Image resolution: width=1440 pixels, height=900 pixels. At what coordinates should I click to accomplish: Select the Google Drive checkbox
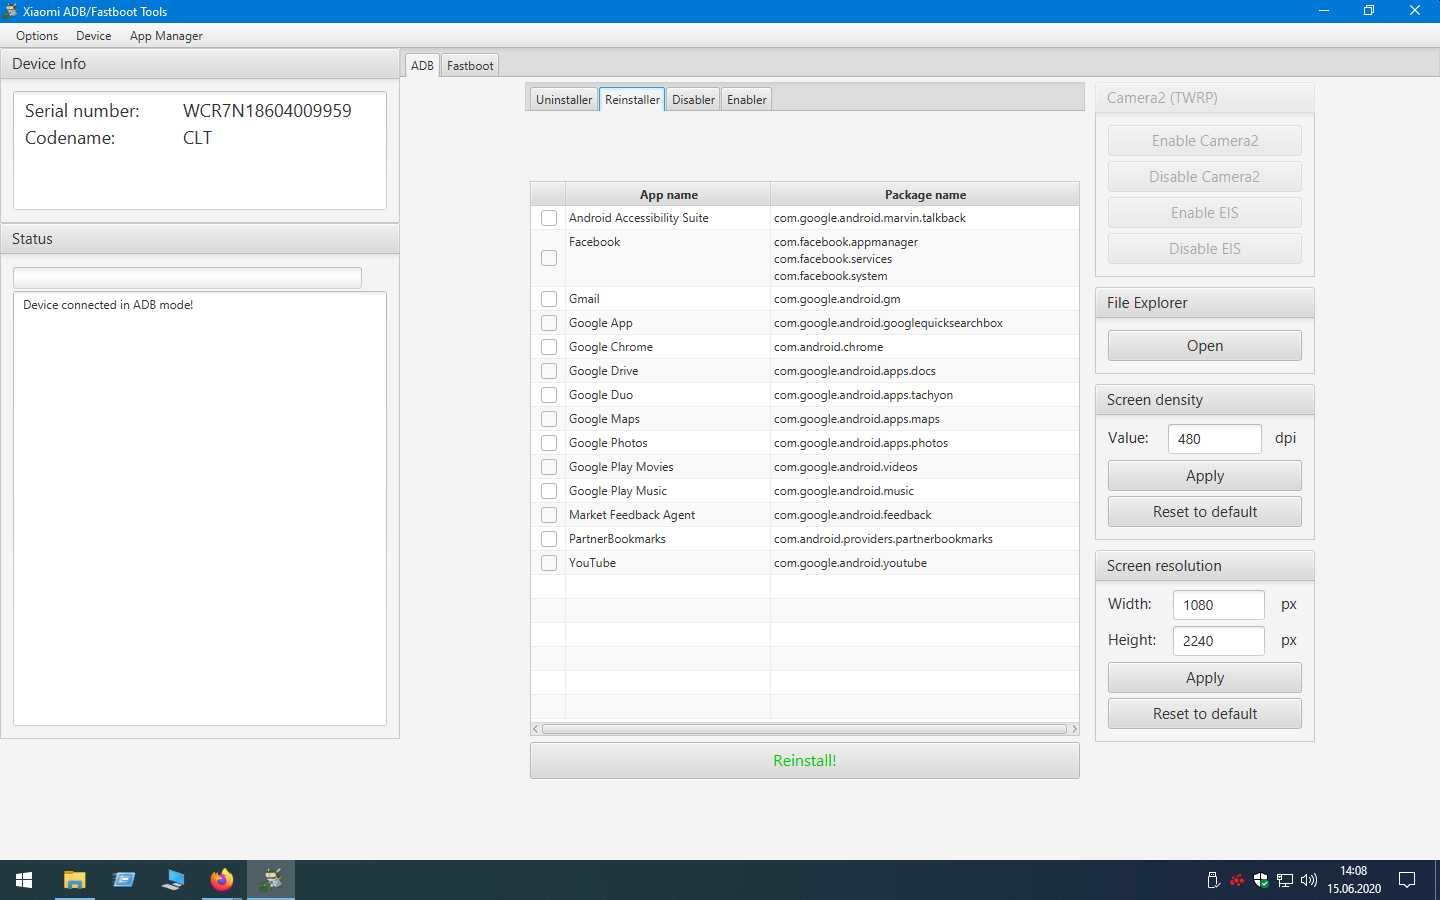(x=549, y=371)
